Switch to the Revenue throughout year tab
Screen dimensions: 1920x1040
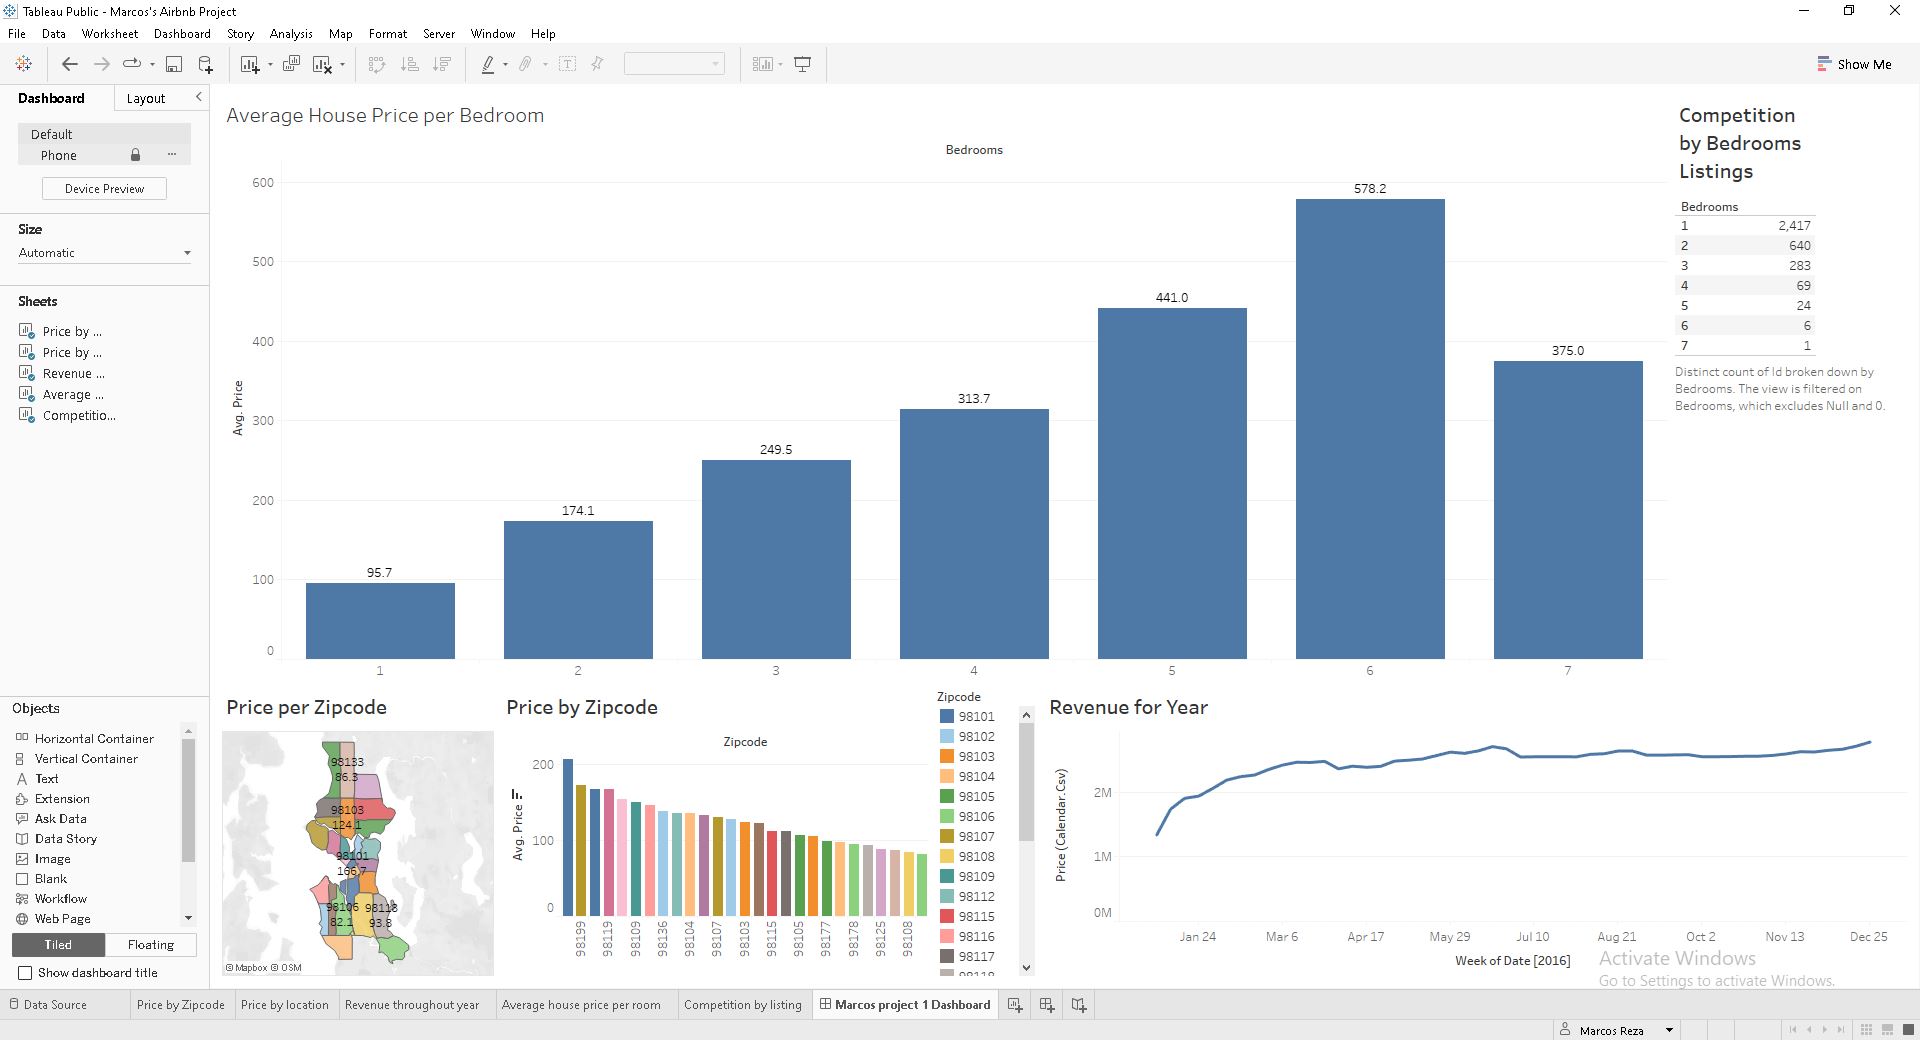(412, 1005)
